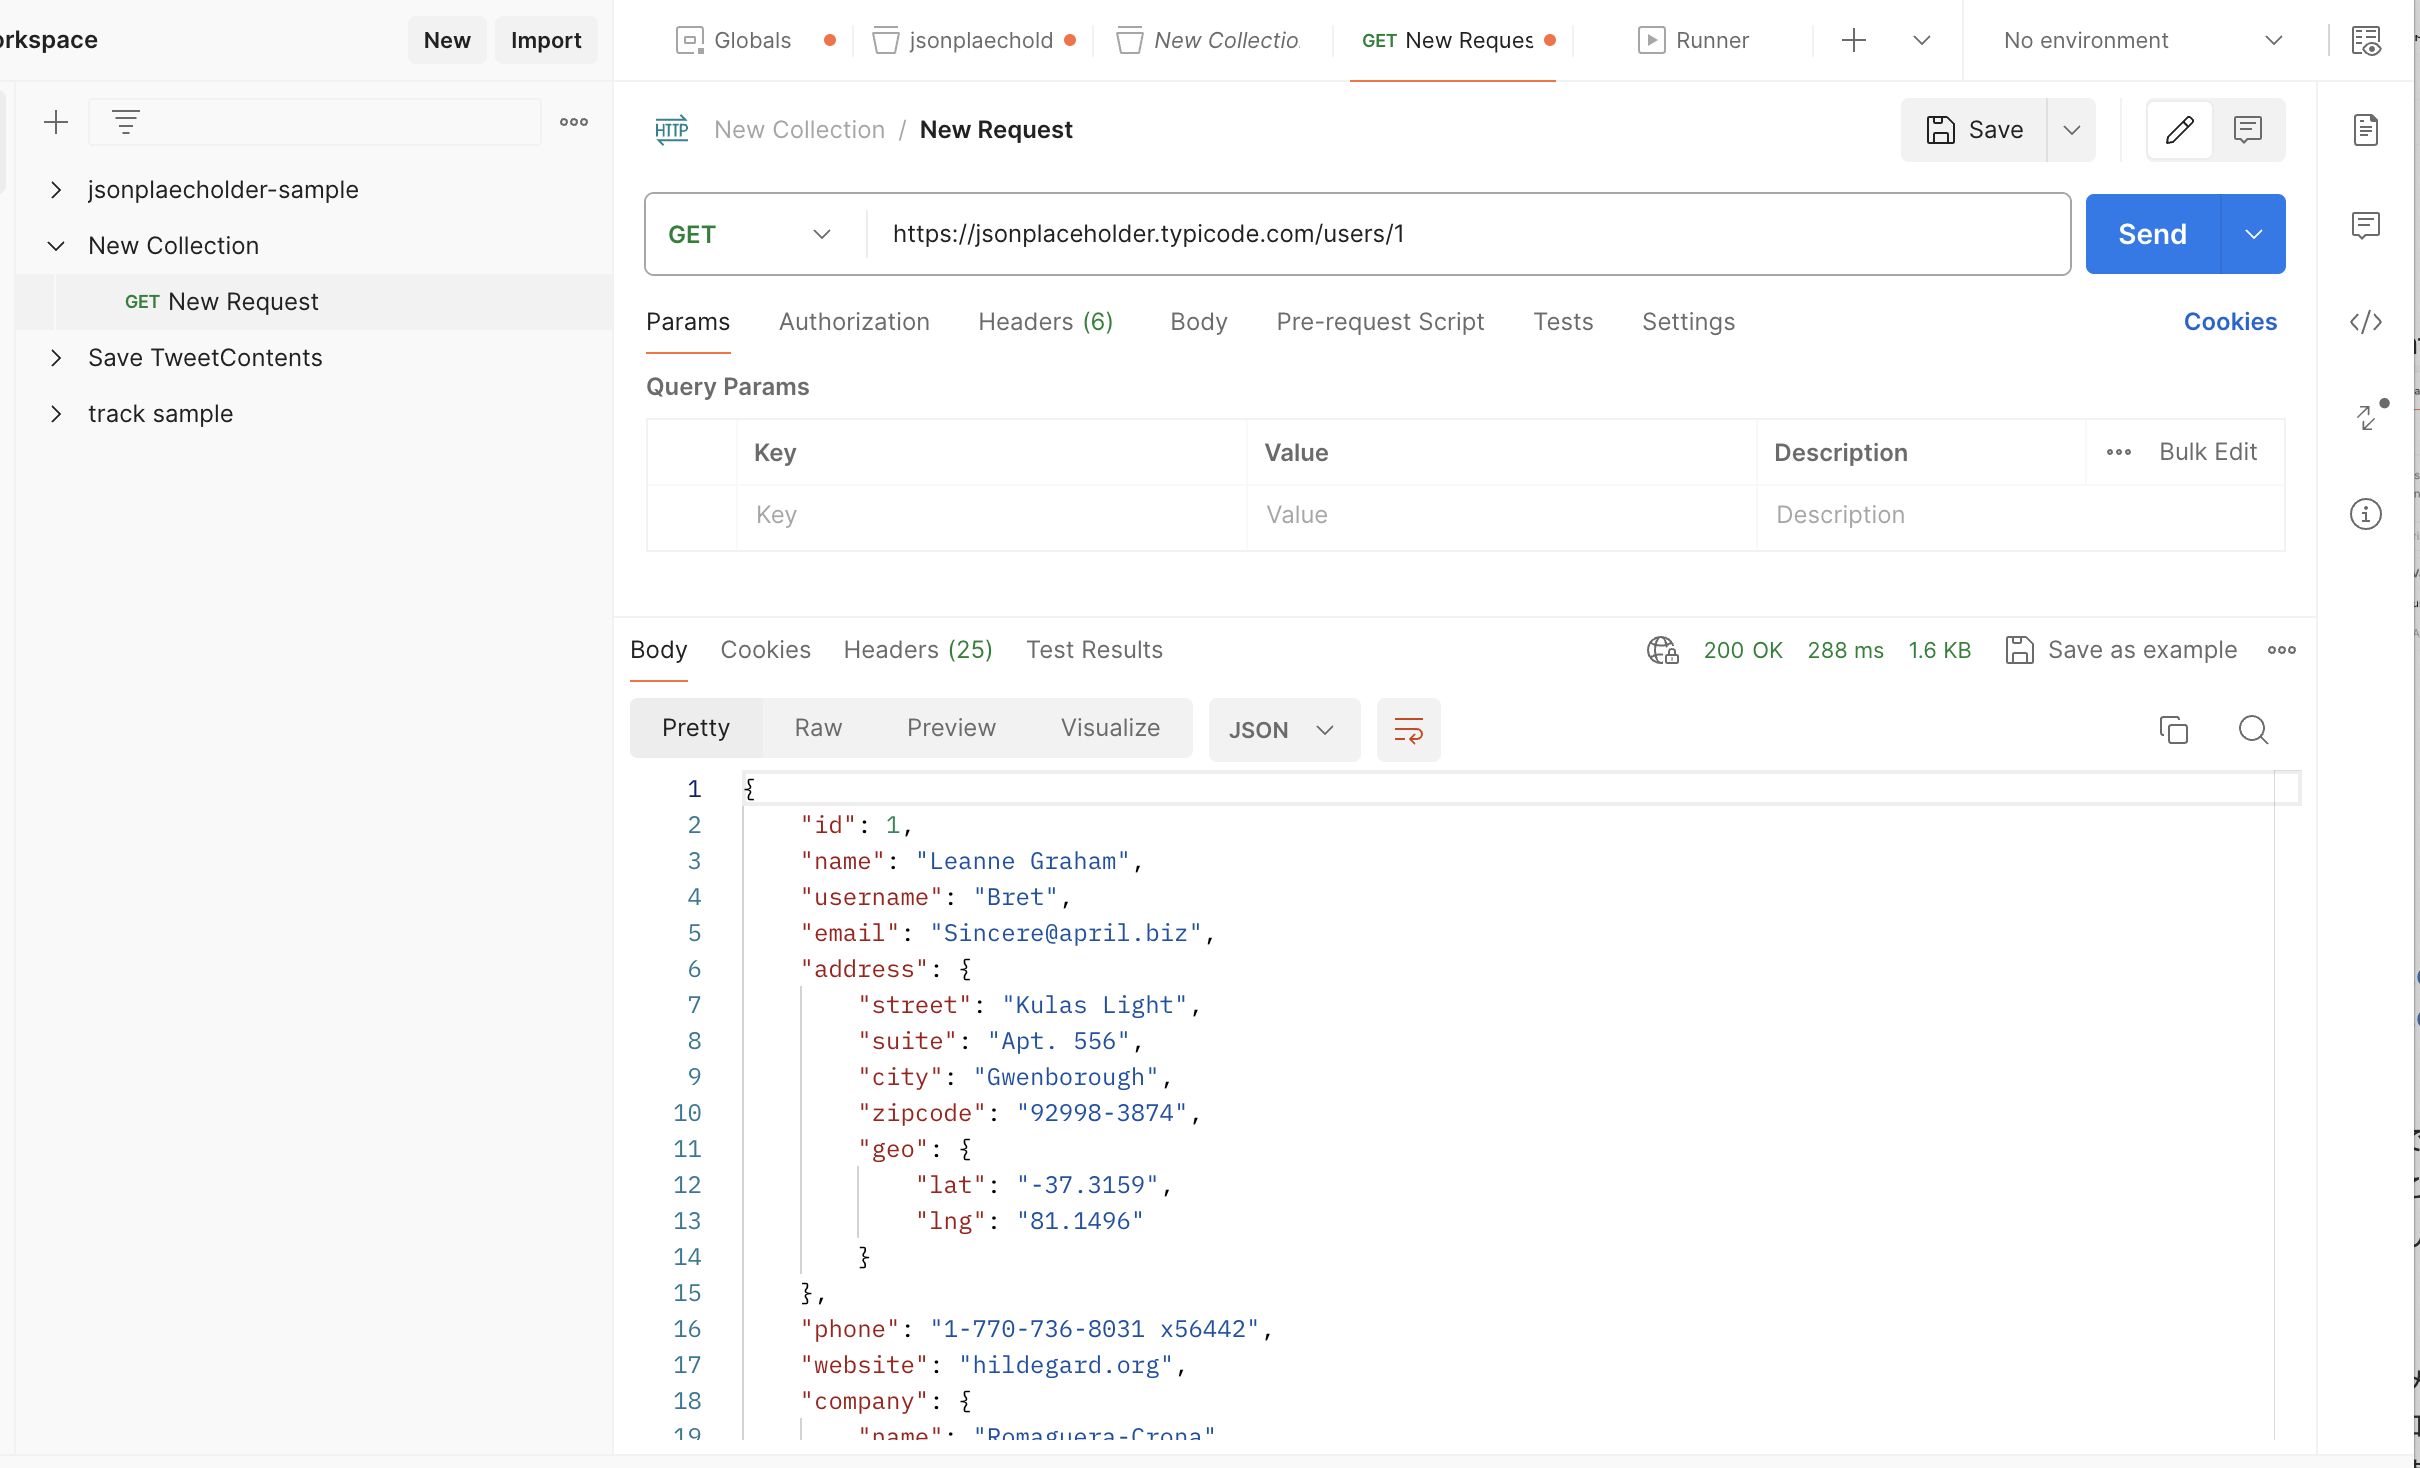2420x1468 pixels.
Task: Click the query param Value input
Action: point(1502,516)
